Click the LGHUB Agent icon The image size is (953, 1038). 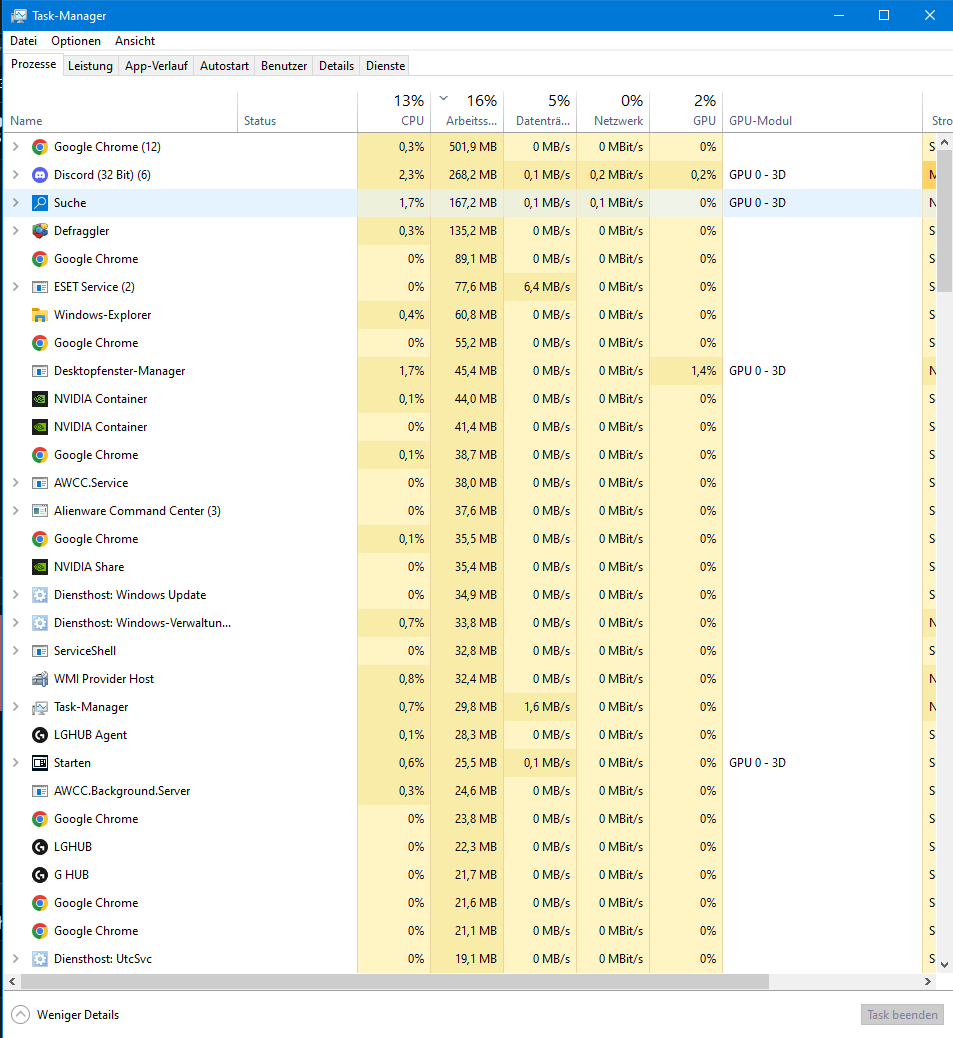click(x=40, y=735)
